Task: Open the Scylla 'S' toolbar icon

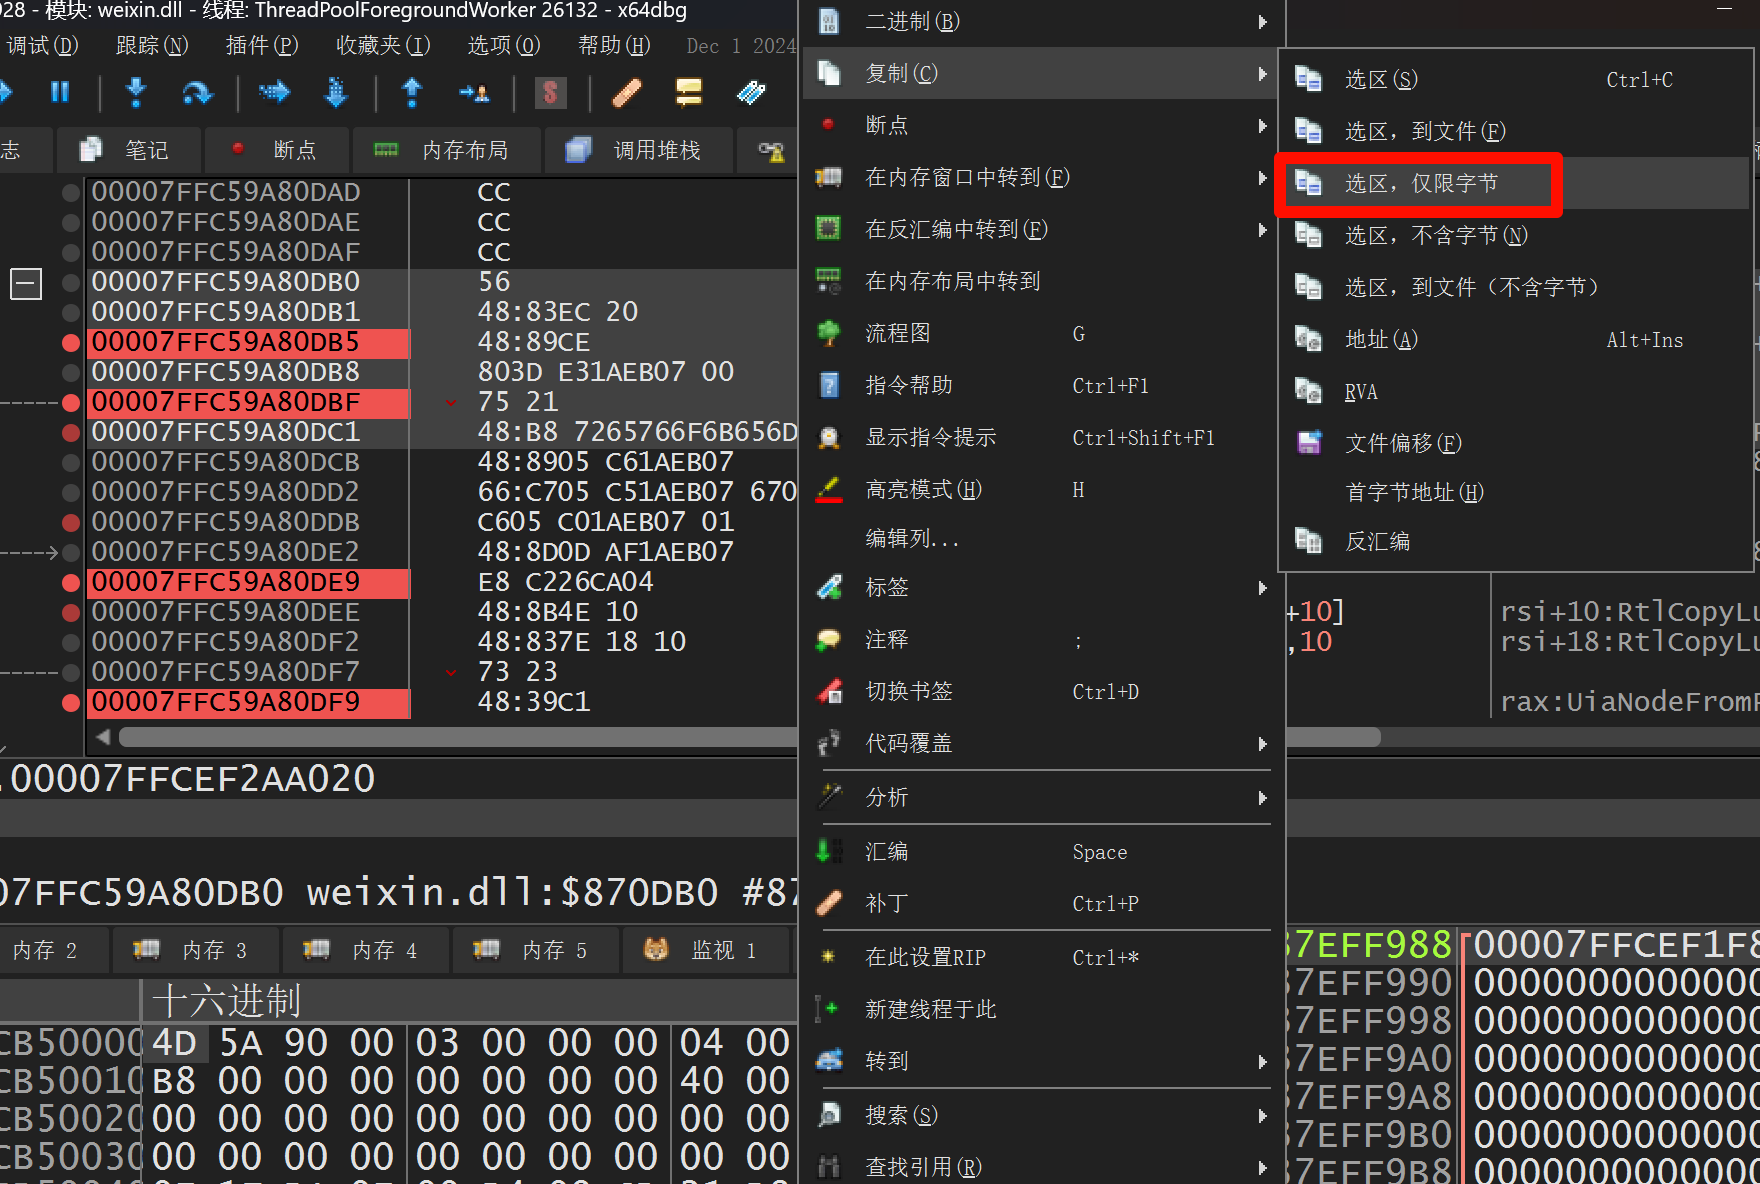Action: (550, 93)
